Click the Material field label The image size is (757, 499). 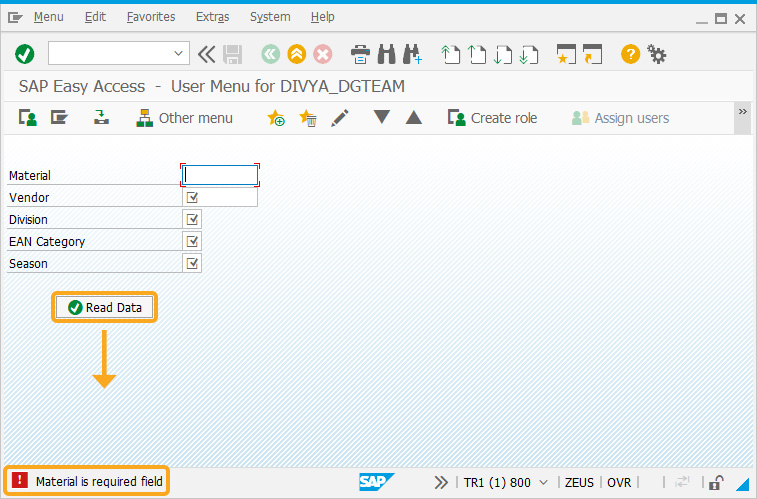(30, 176)
